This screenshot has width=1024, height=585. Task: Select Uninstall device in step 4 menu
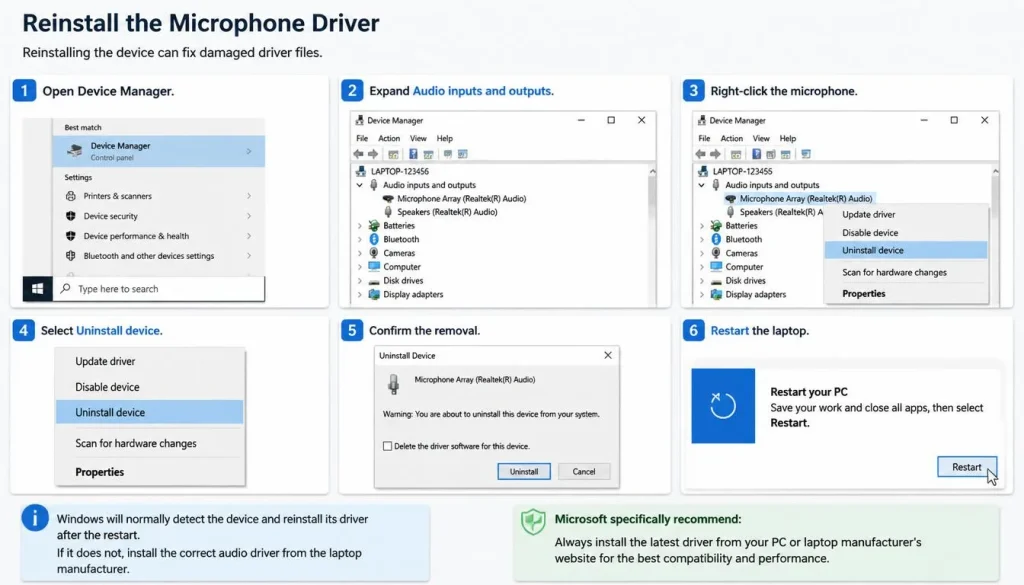(150, 412)
